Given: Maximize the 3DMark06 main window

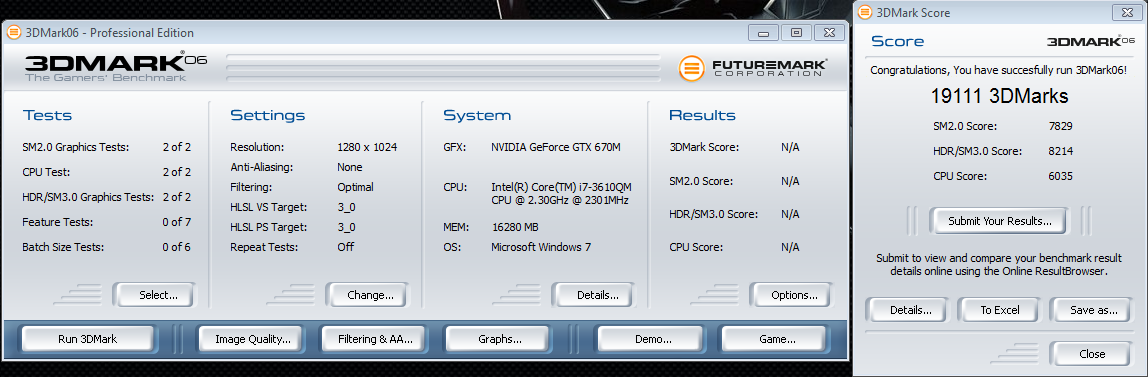Looking at the screenshot, I should [797, 33].
